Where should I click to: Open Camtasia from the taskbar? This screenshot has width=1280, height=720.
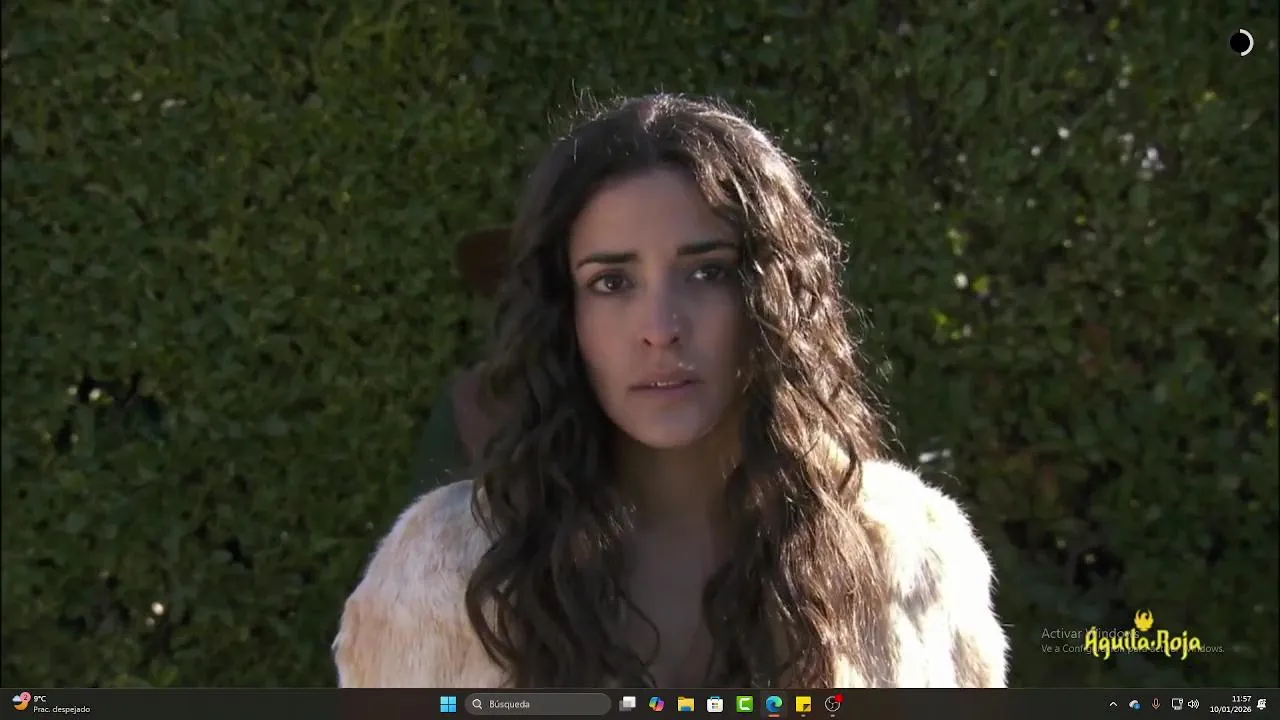745,704
